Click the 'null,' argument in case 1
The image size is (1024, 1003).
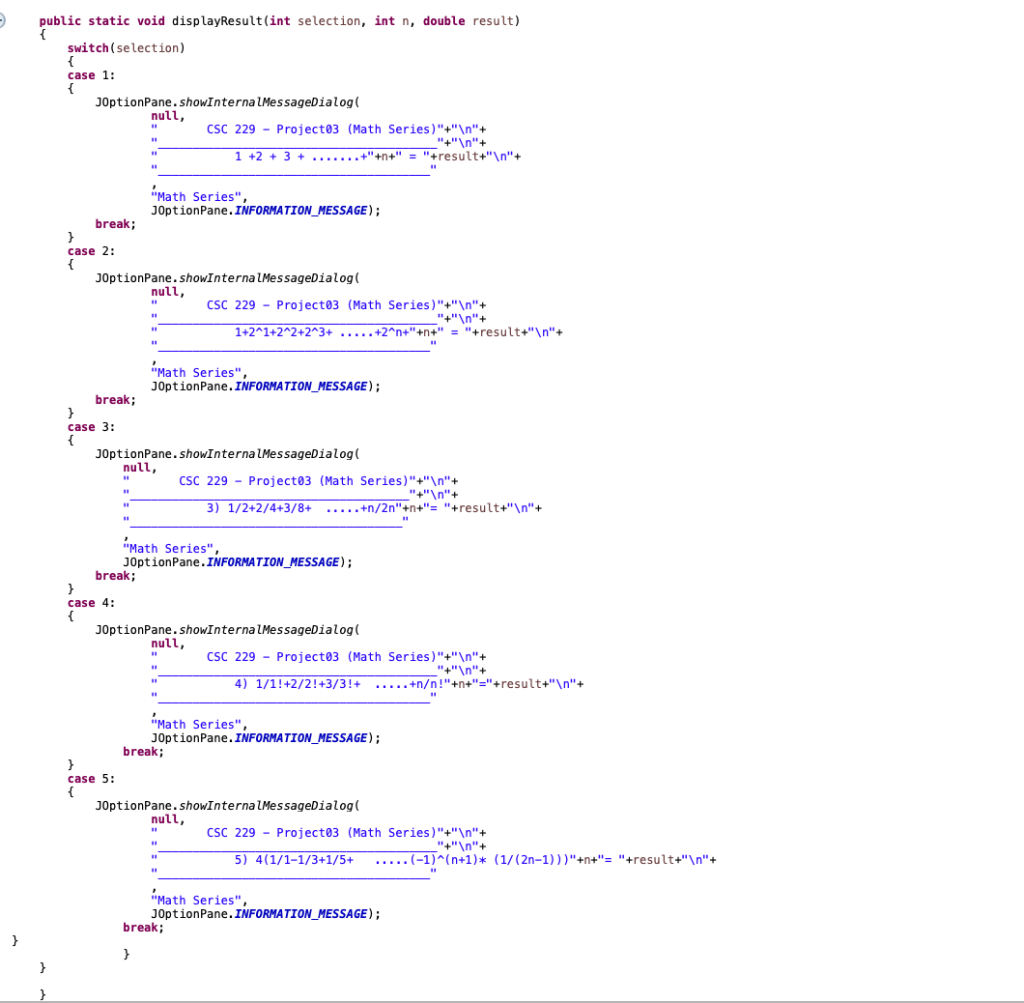[x=168, y=116]
